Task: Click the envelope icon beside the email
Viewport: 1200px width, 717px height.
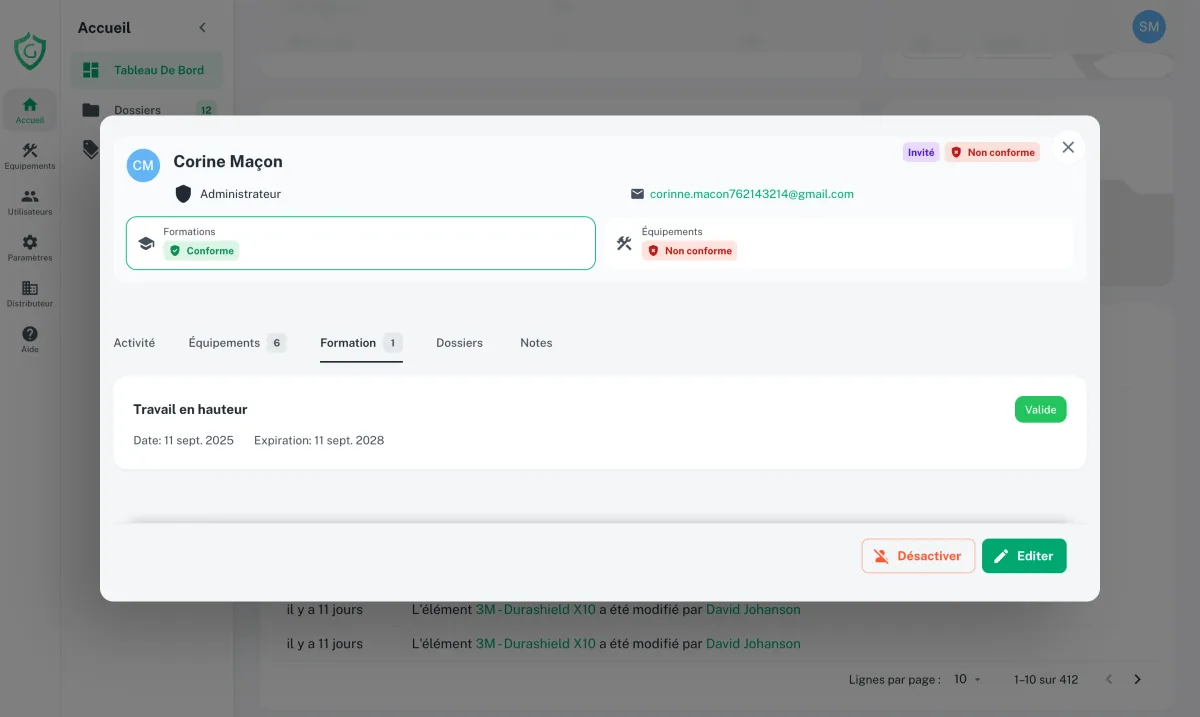Action: point(637,194)
